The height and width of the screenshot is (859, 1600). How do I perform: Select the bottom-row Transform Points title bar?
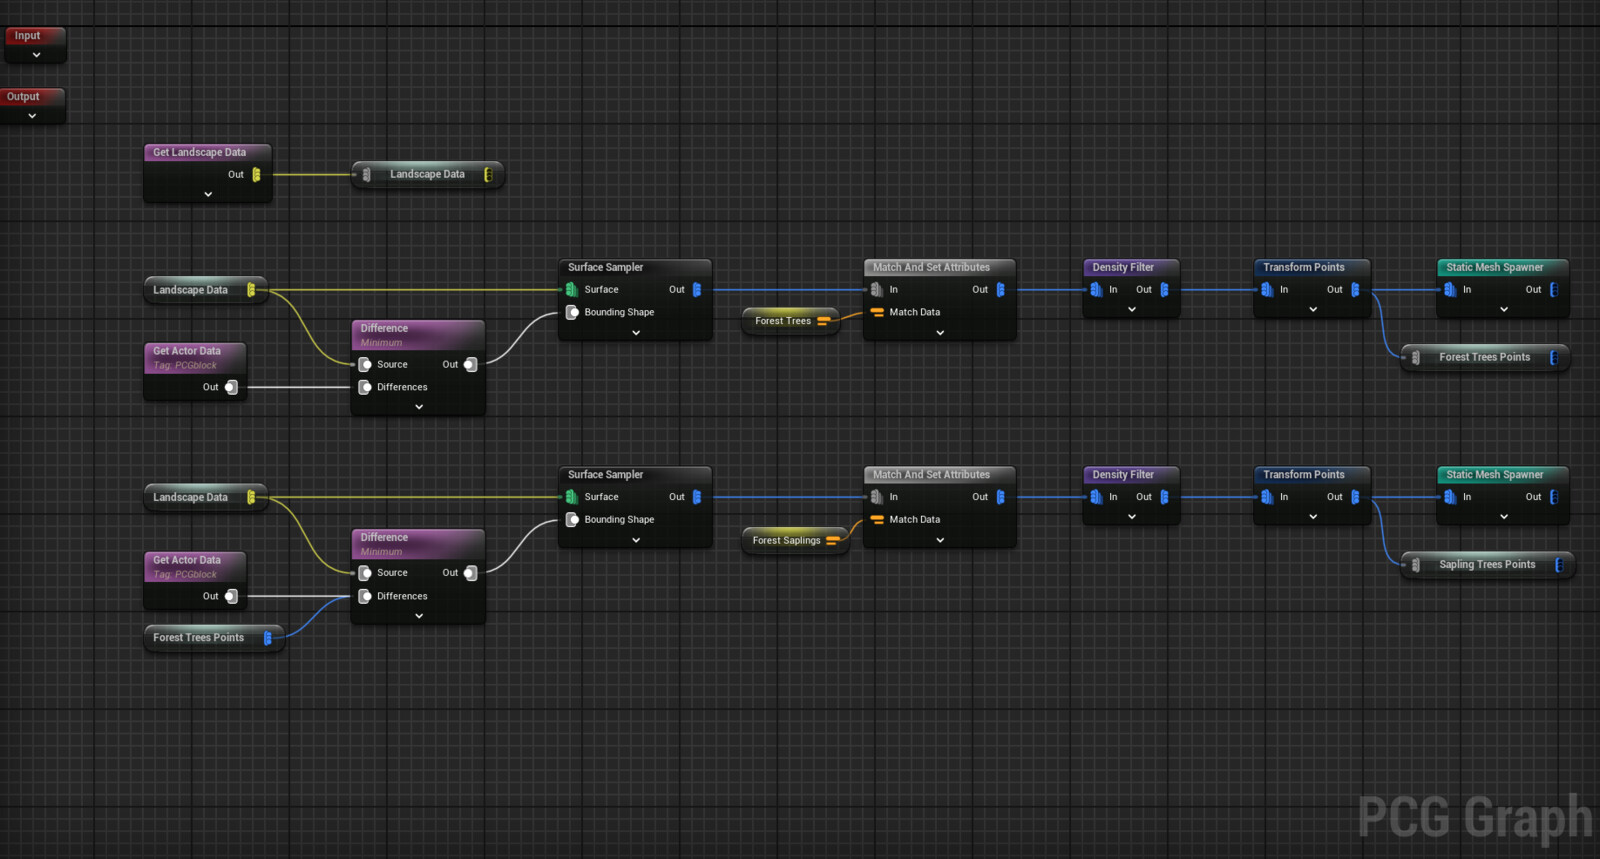1312,475
